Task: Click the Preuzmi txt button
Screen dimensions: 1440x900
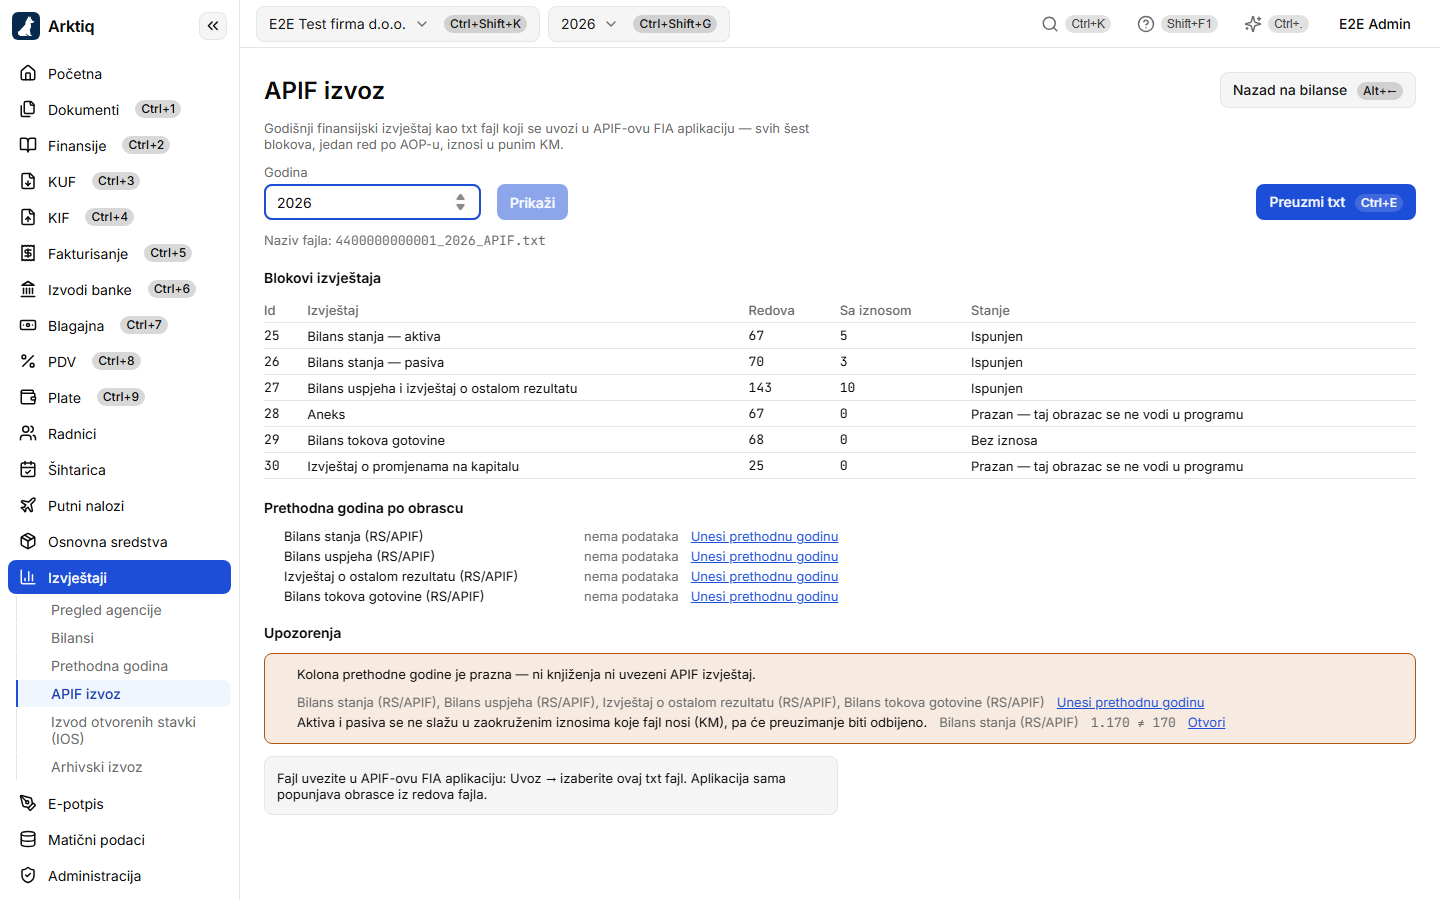Action: coord(1335,202)
